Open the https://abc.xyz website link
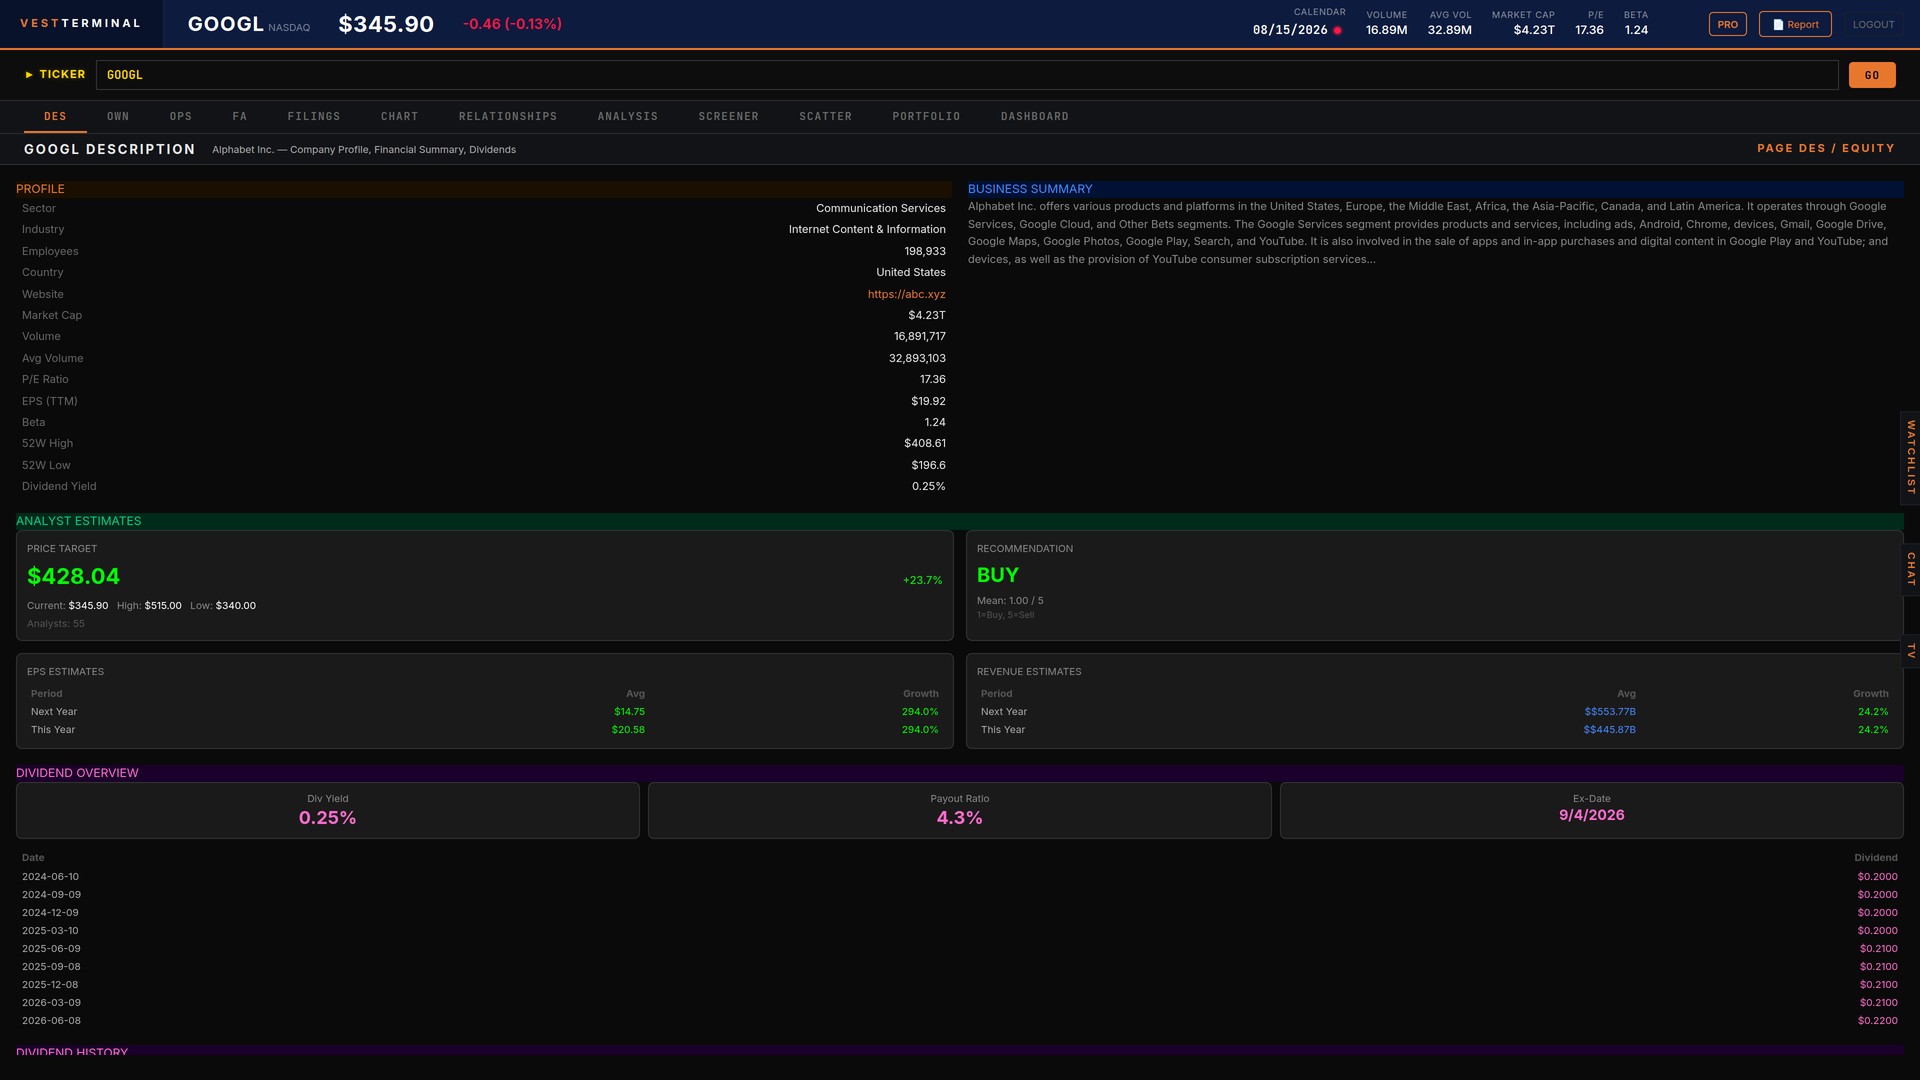The image size is (1920, 1080). tap(906, 294)
